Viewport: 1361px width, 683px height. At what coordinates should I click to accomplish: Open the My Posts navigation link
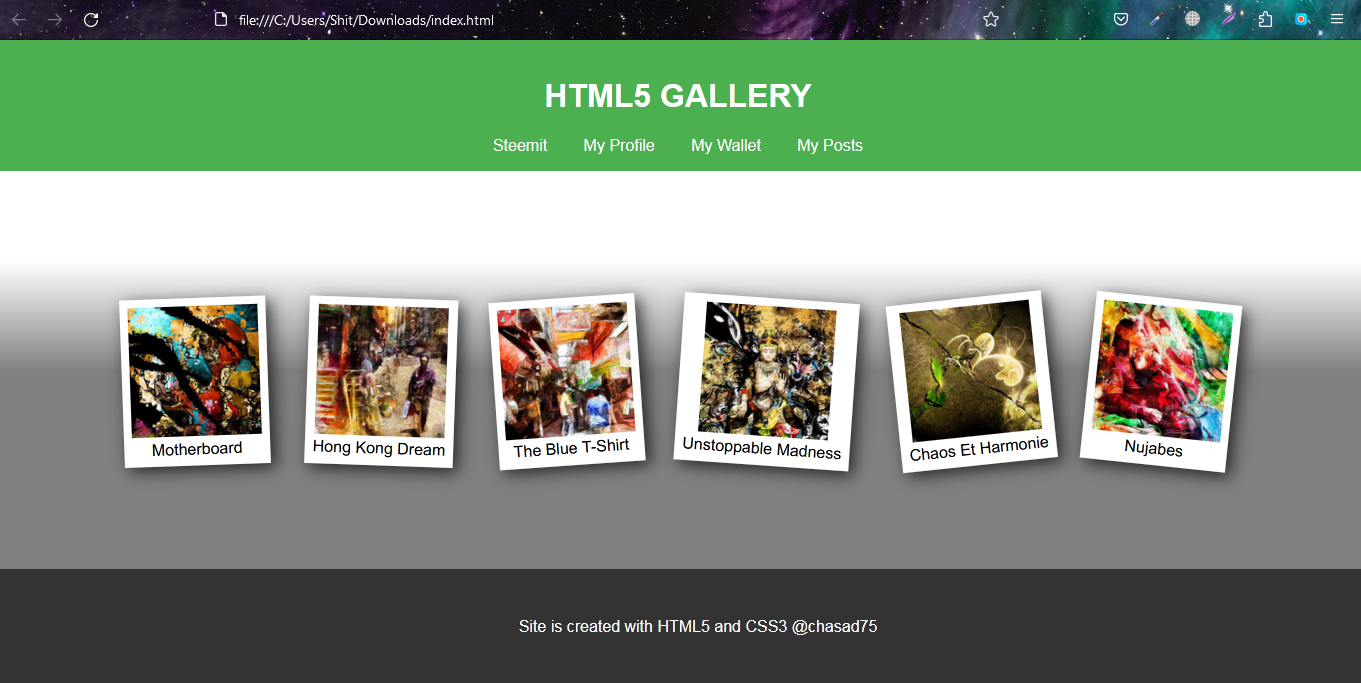[830, 146]
